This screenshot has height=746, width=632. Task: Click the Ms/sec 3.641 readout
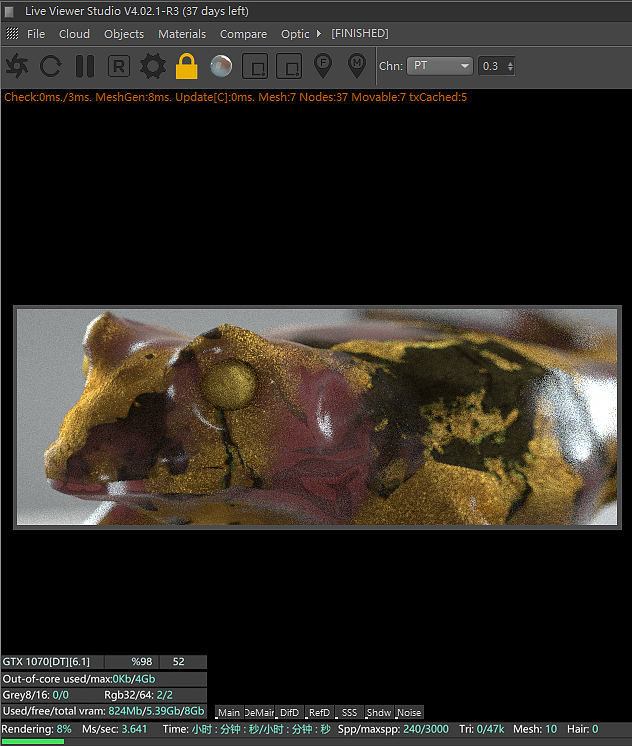115,729
